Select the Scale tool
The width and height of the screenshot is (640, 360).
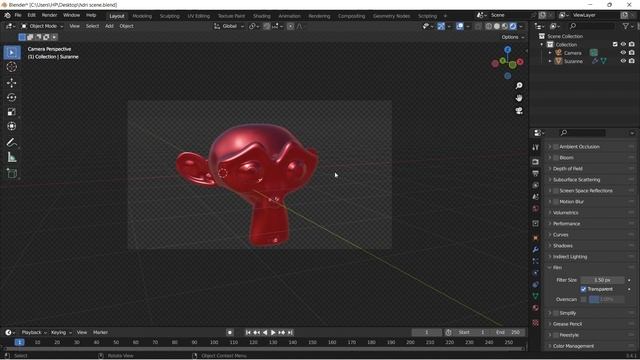(x=12, y=112)
